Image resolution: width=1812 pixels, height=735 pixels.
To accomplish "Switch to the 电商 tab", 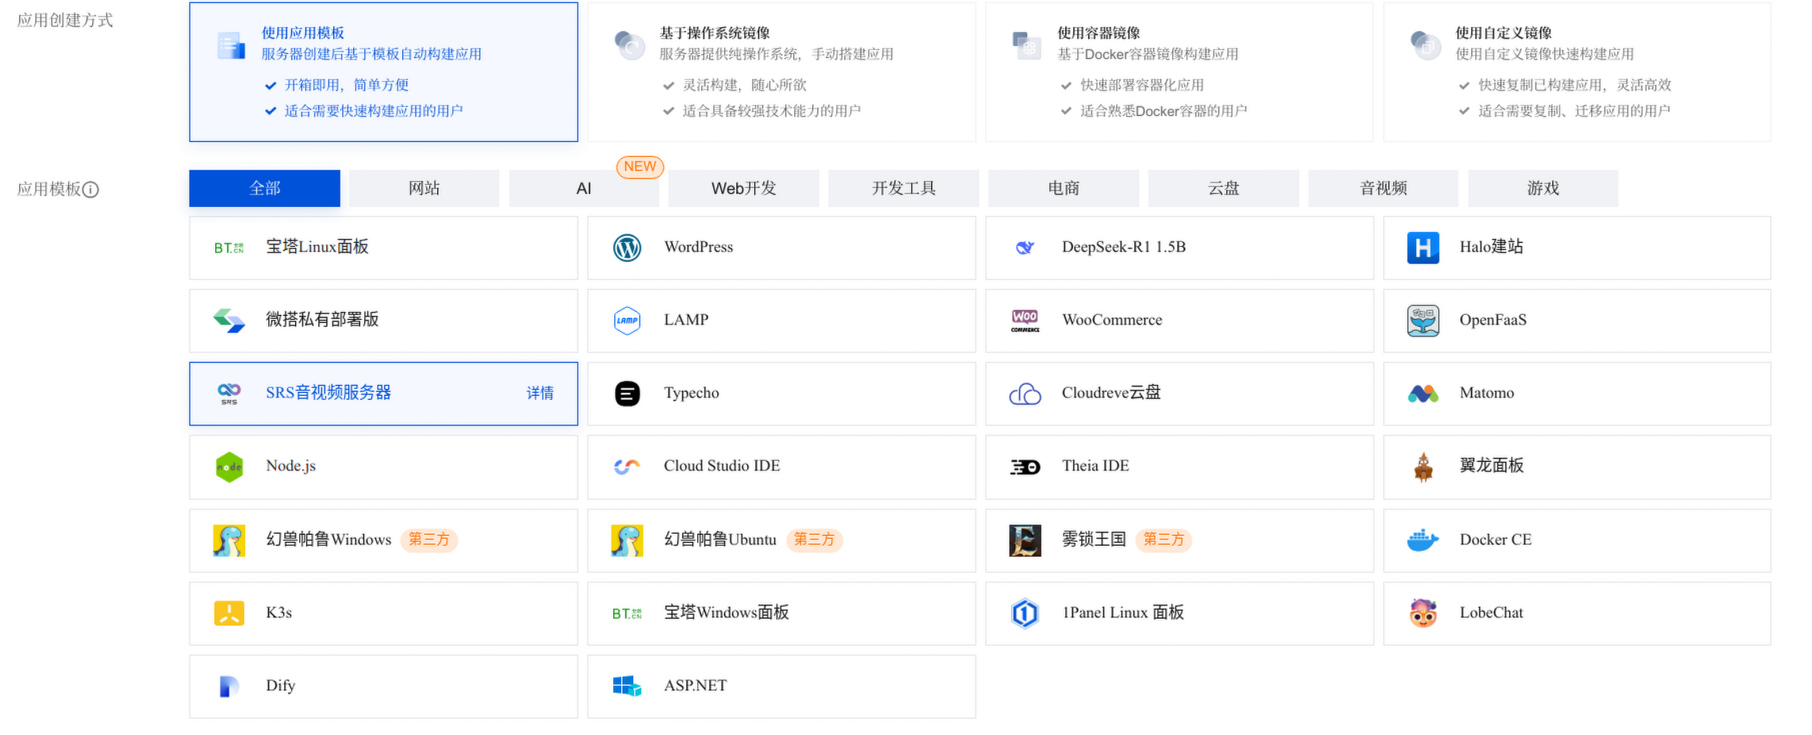I will (1064, 188).
